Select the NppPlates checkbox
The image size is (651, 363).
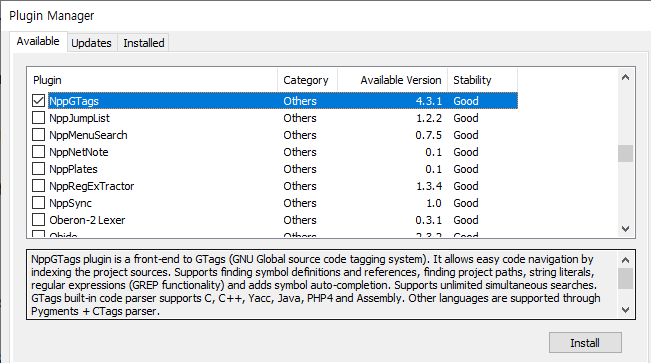coord(39,169)
